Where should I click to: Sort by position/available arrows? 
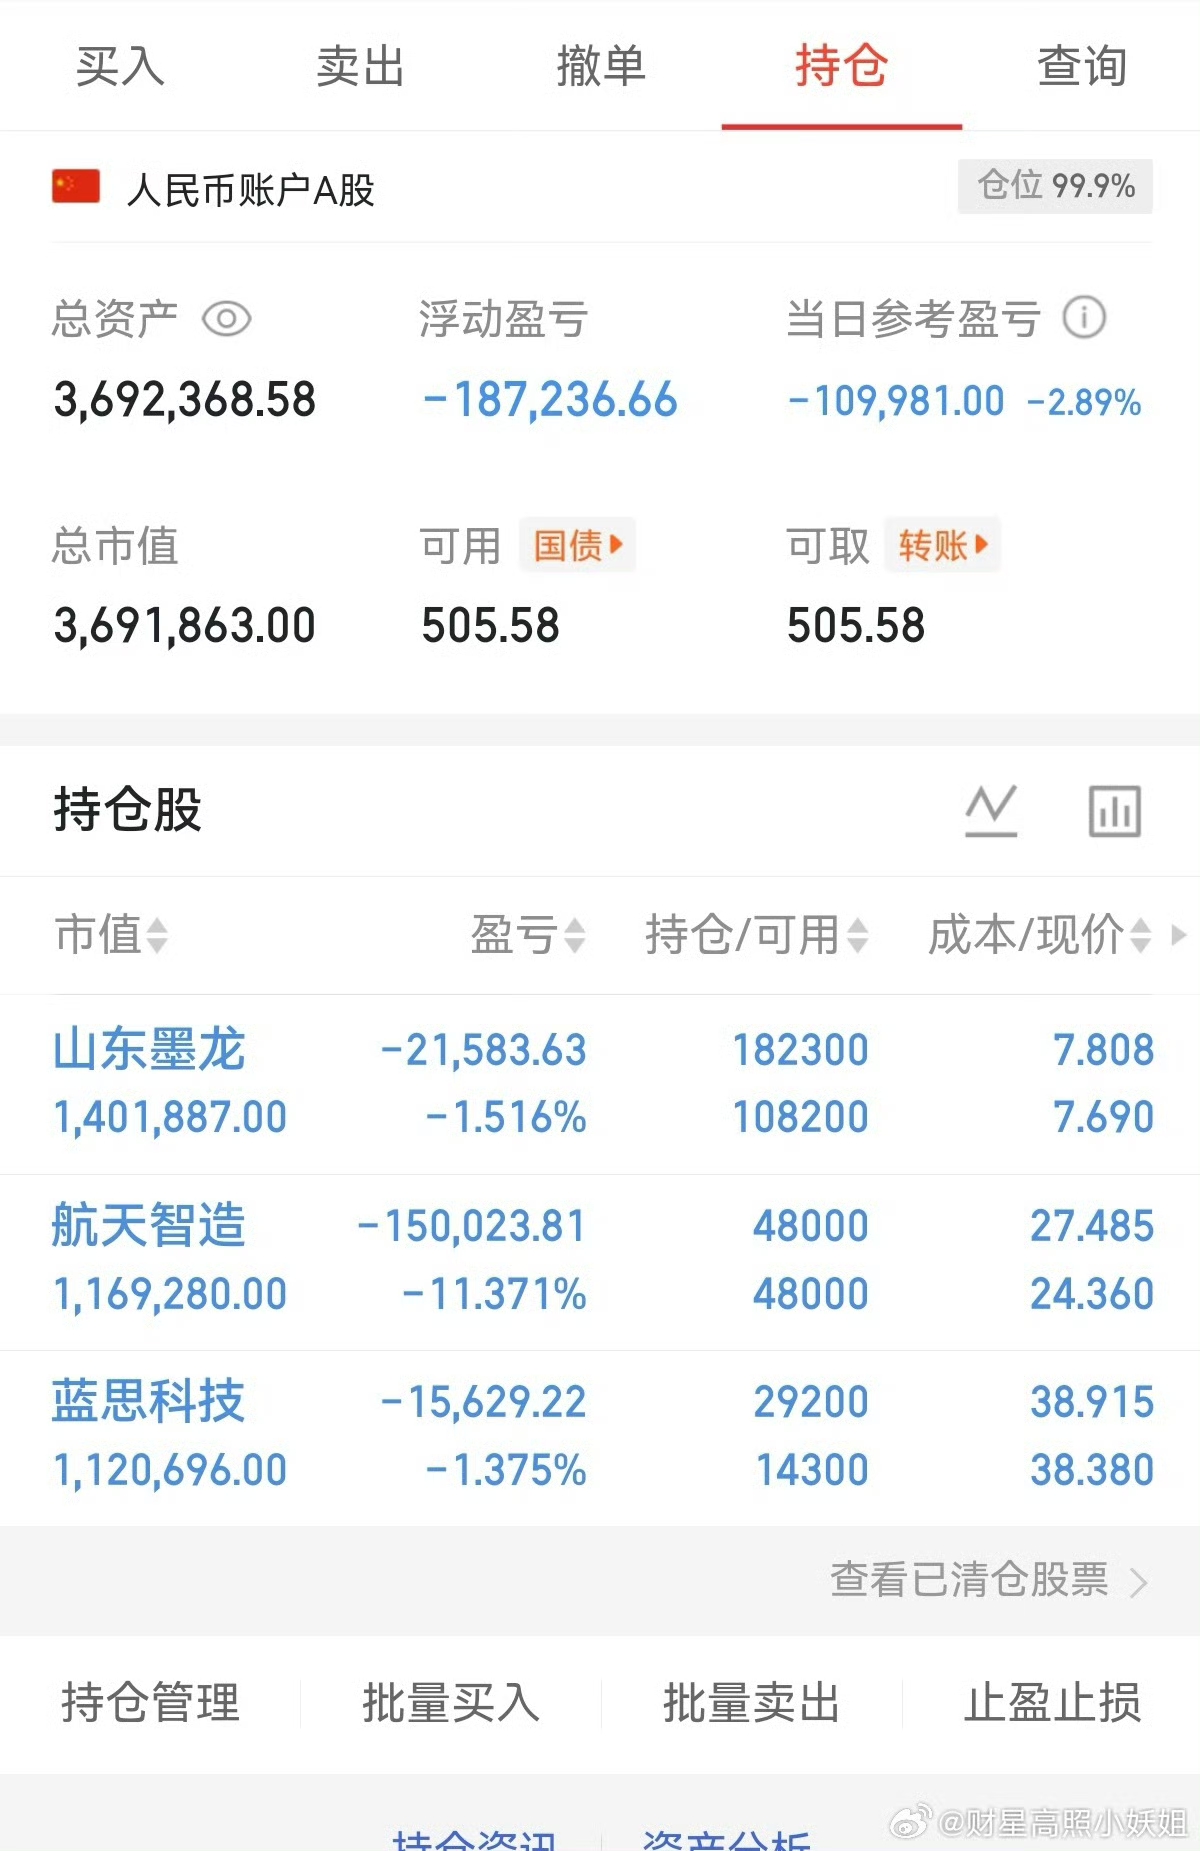click(857, 936)
